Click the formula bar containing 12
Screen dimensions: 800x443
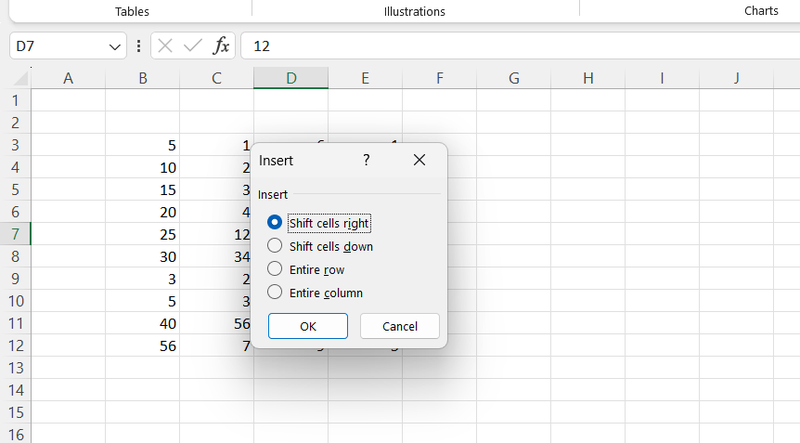pyautogui.click(x=520, y=46)
